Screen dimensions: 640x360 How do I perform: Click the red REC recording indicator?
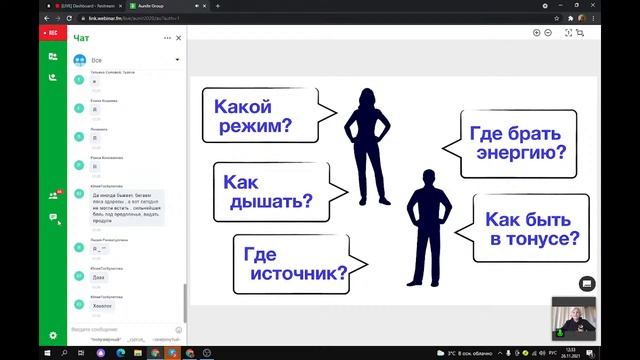coord(53,33)
